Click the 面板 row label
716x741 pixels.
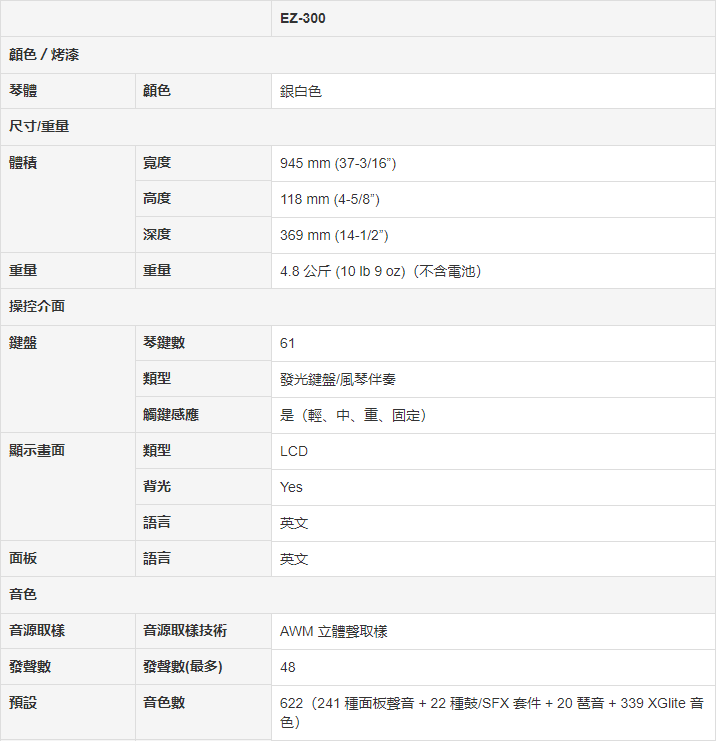click(x=23, y=559)
